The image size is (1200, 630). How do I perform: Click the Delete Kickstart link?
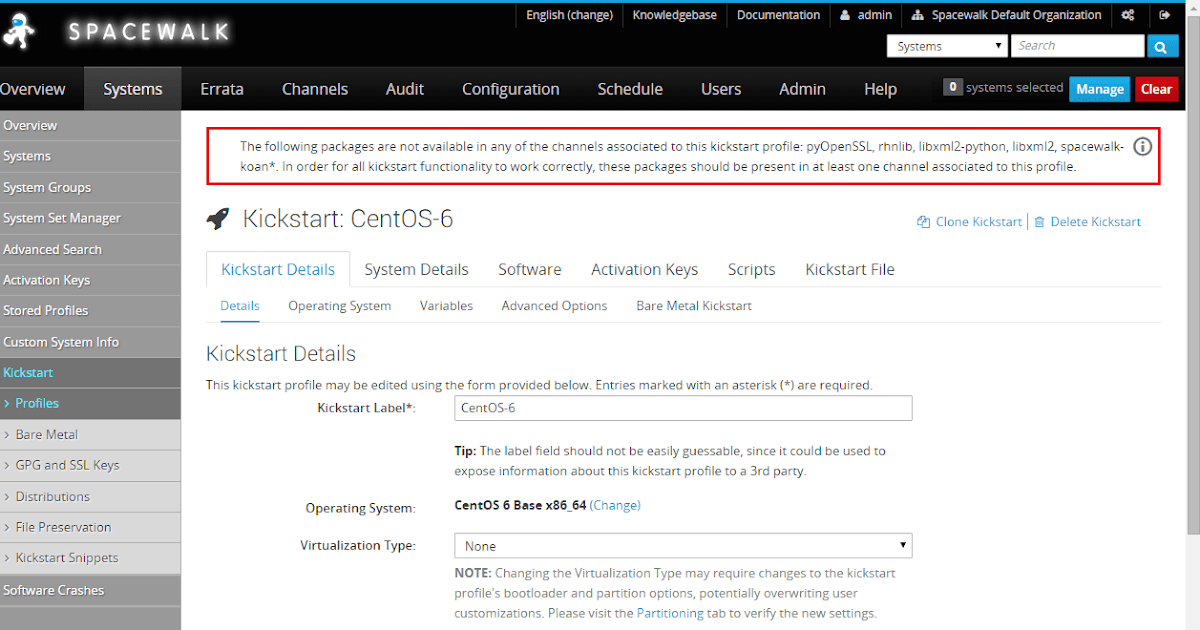[1087, 222]
